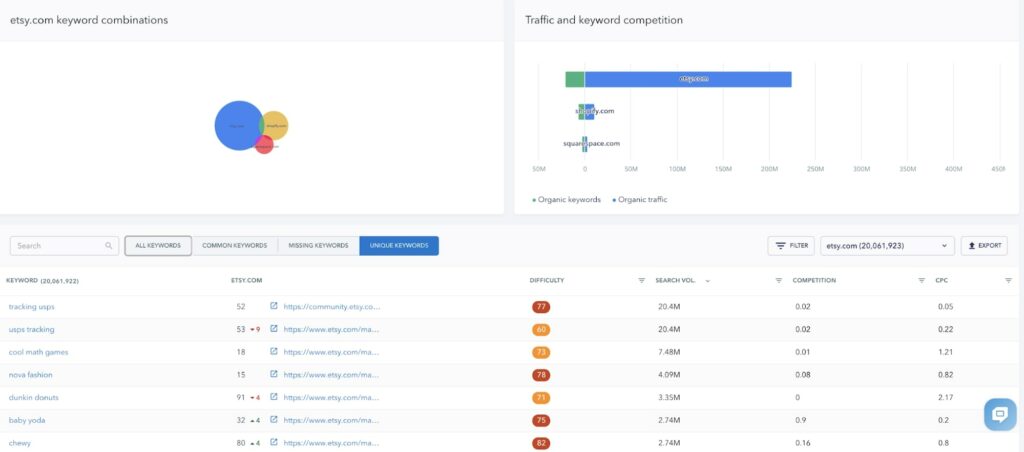Switch to Missing Keywords tab
Screen dimensions: 1024x452
click(318, 246)
